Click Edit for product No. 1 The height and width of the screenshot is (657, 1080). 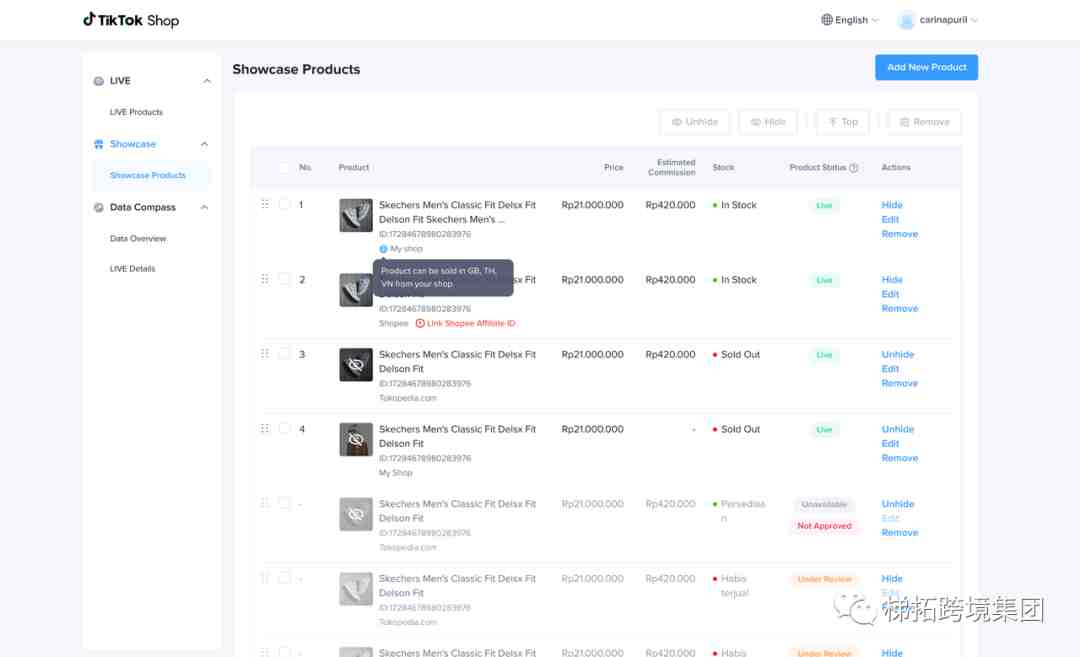point(890,219)
